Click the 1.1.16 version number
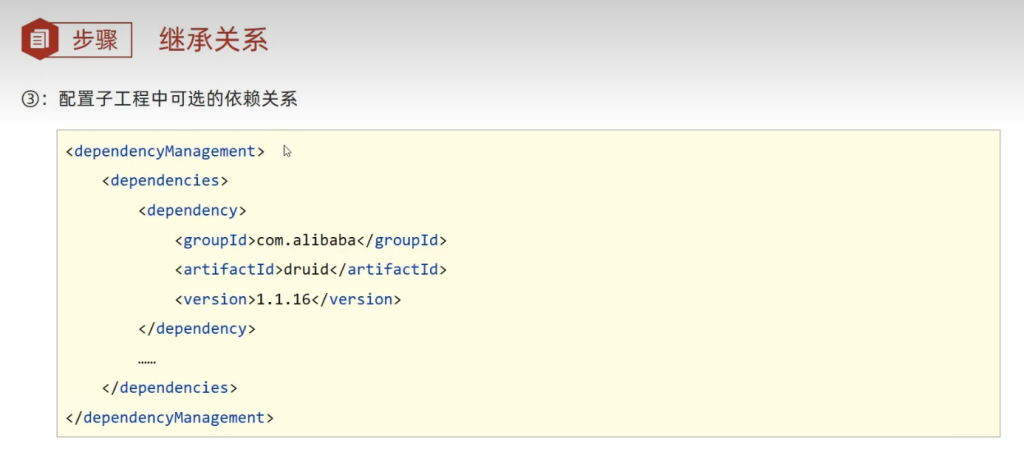 point(284,299)
